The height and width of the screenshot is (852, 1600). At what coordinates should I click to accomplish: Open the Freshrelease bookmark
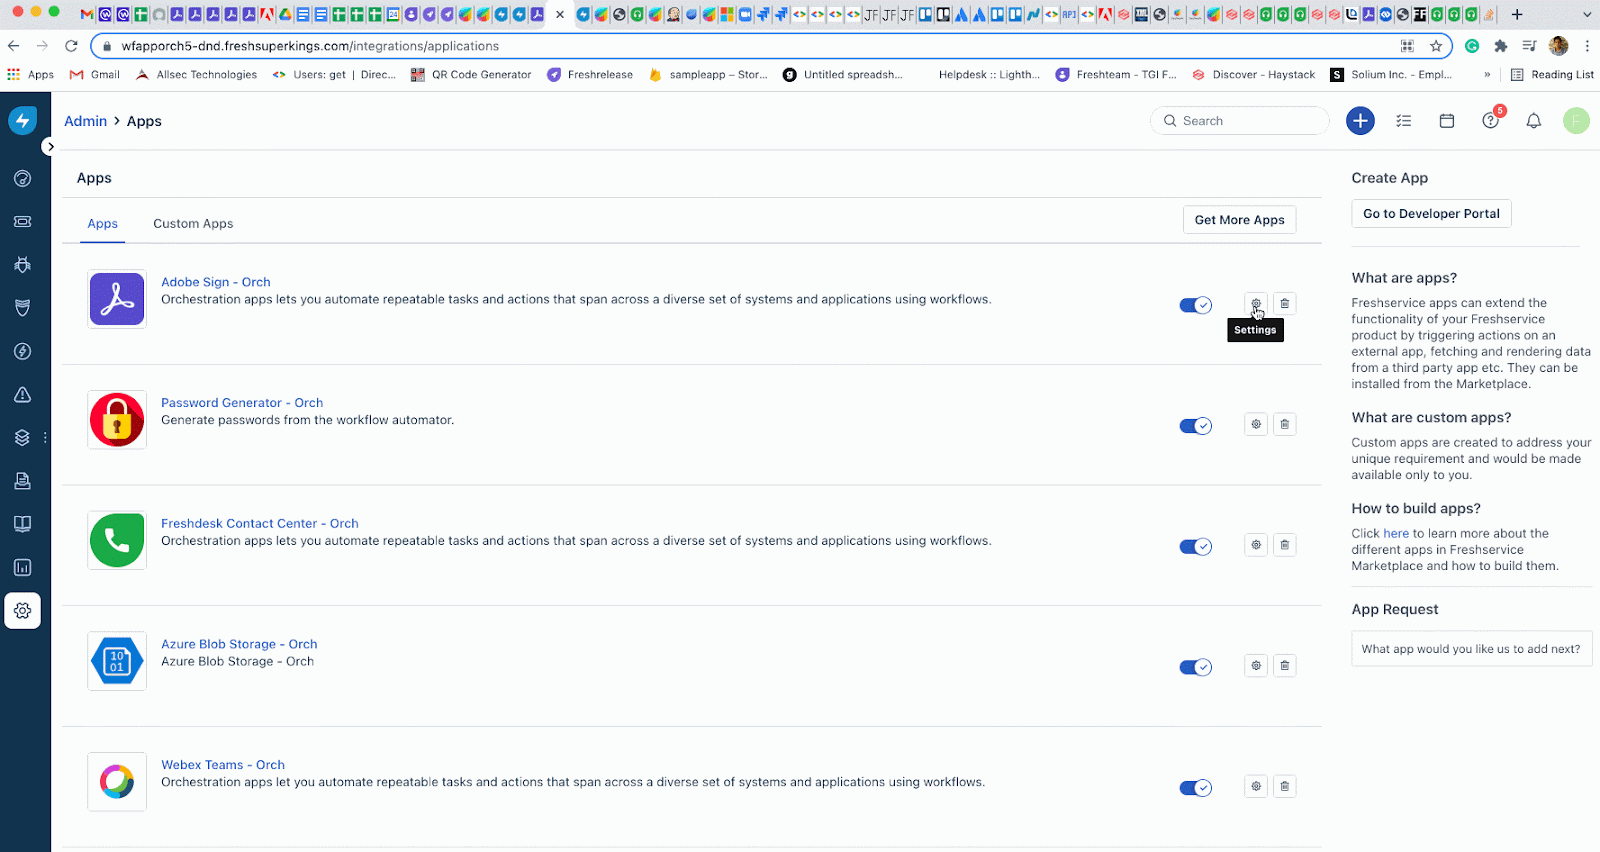(590, 75)
